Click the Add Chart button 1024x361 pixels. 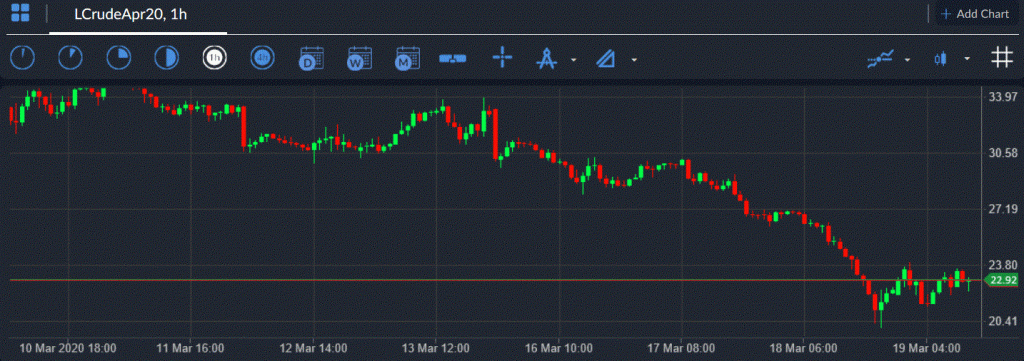(x=976, y=14)
